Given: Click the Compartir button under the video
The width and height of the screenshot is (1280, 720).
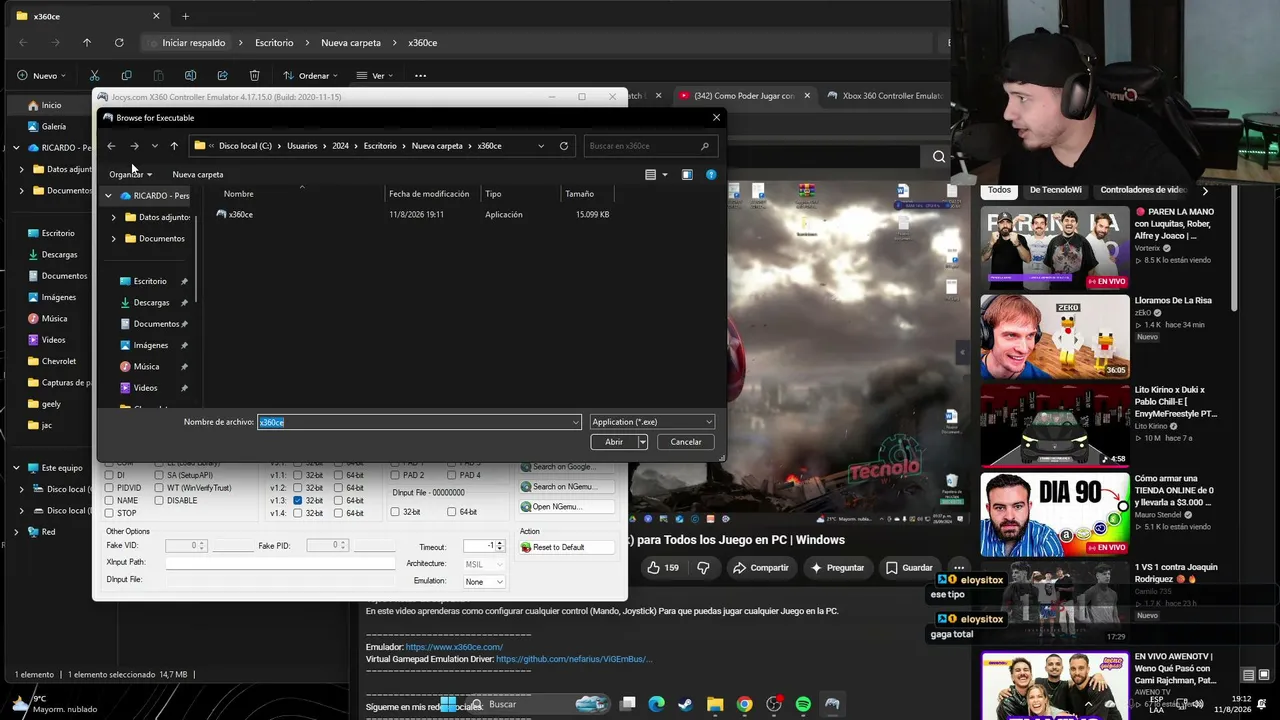Looking at the screenshot, I should [x=760, y=567].
